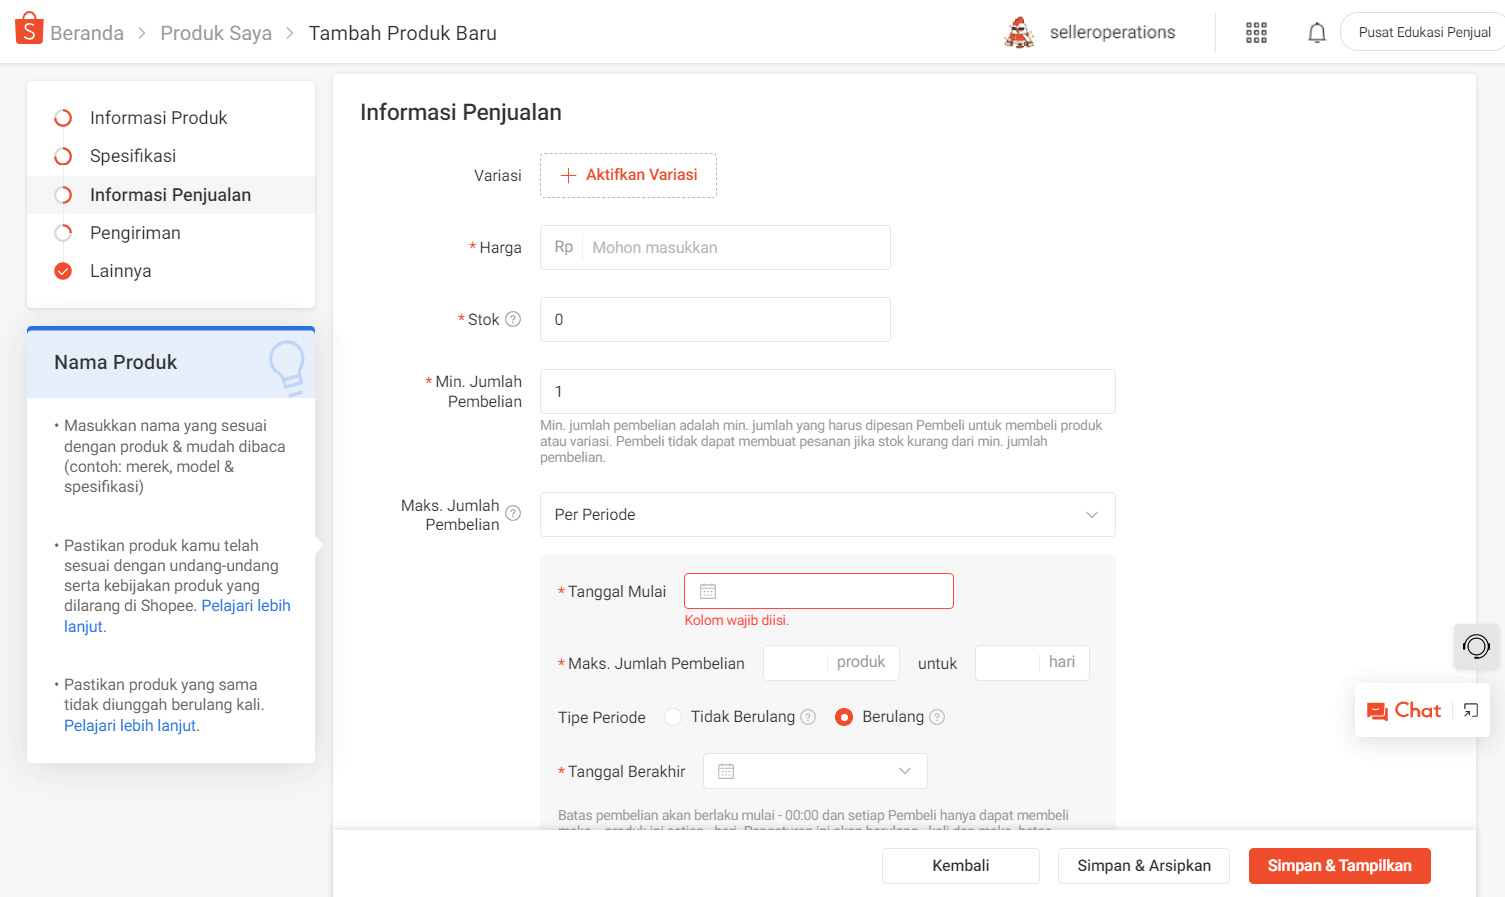
Task: Select Informasi Produk in the sidebar
Action: pyautogui.click(x=158, y=117)
